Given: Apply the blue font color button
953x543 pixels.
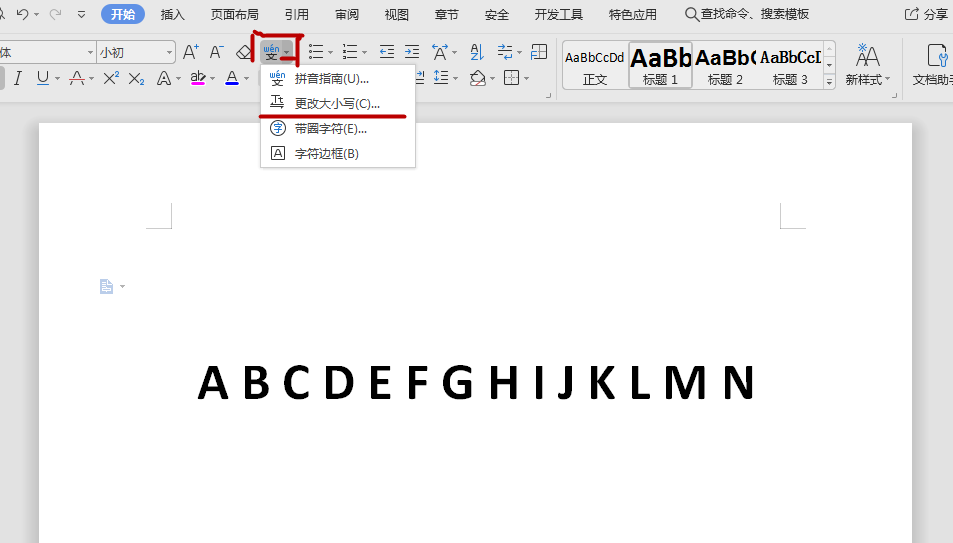Looking at the screenshot, I should pyautogui.click(x=232, y=78).
